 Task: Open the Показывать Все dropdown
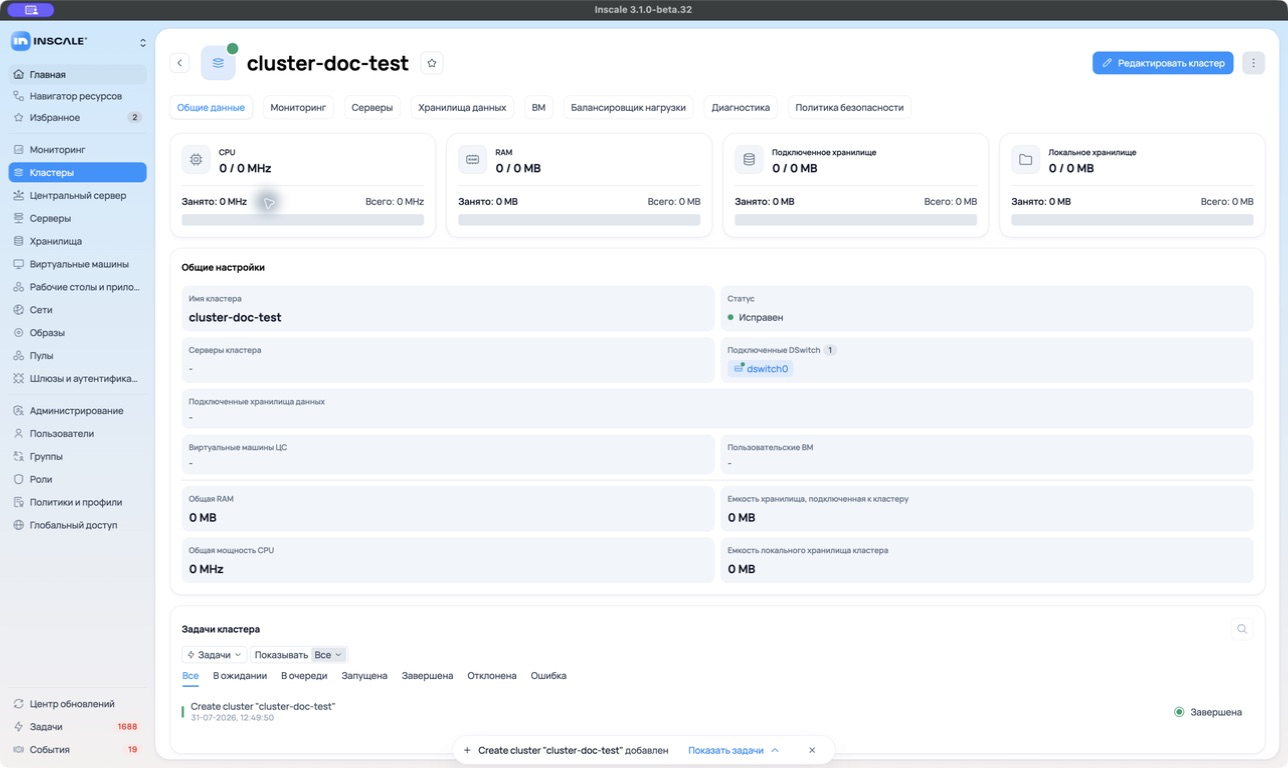tap(328, 655)
